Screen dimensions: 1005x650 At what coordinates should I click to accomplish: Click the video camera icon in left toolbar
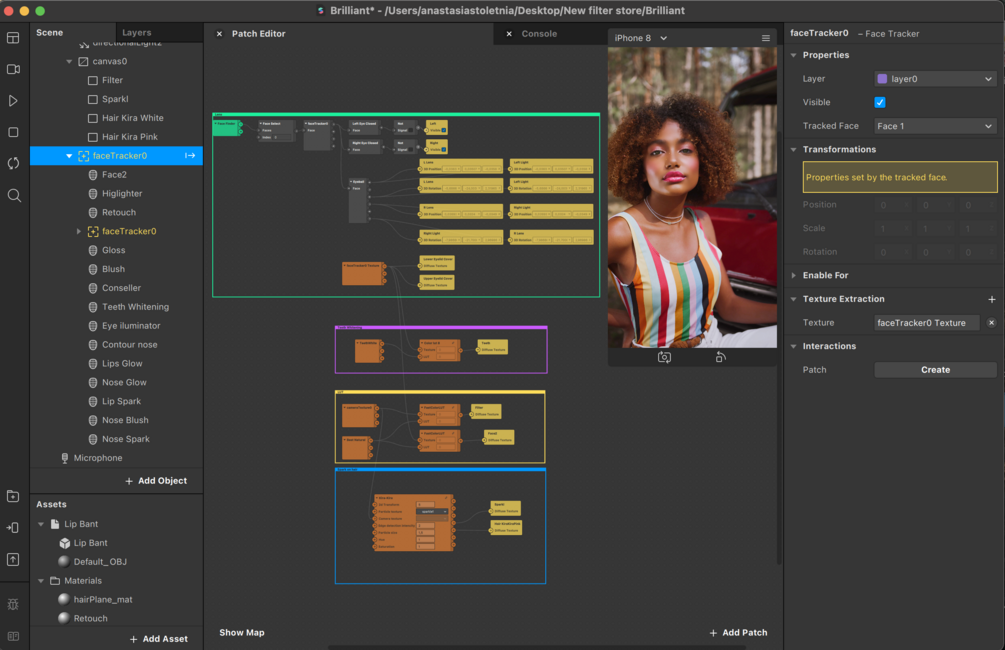13,69
